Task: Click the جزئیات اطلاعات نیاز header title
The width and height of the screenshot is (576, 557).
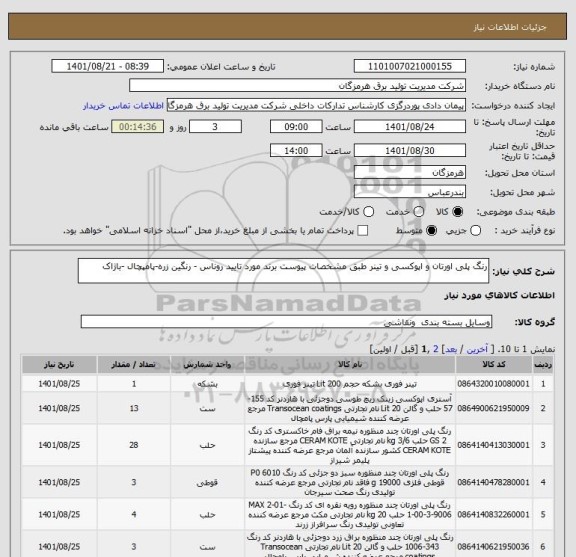Action: coord(510,27)
